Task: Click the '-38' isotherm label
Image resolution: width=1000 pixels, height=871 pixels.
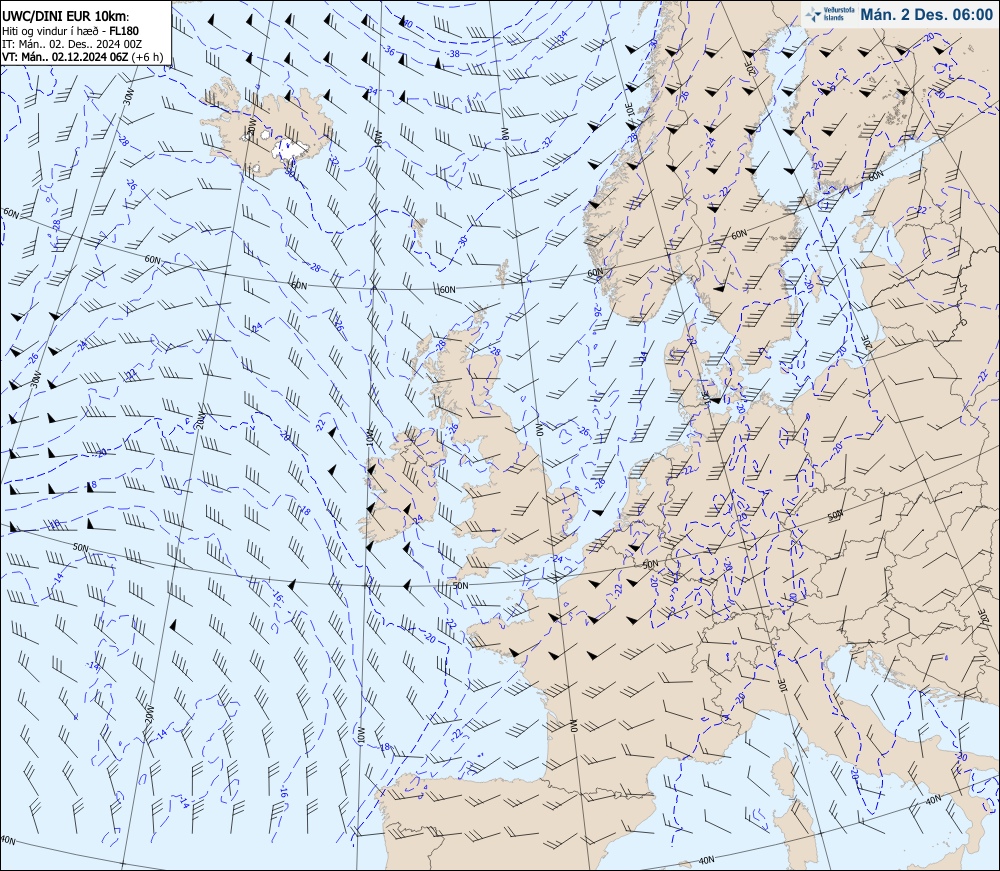Action: pos(453,54)
